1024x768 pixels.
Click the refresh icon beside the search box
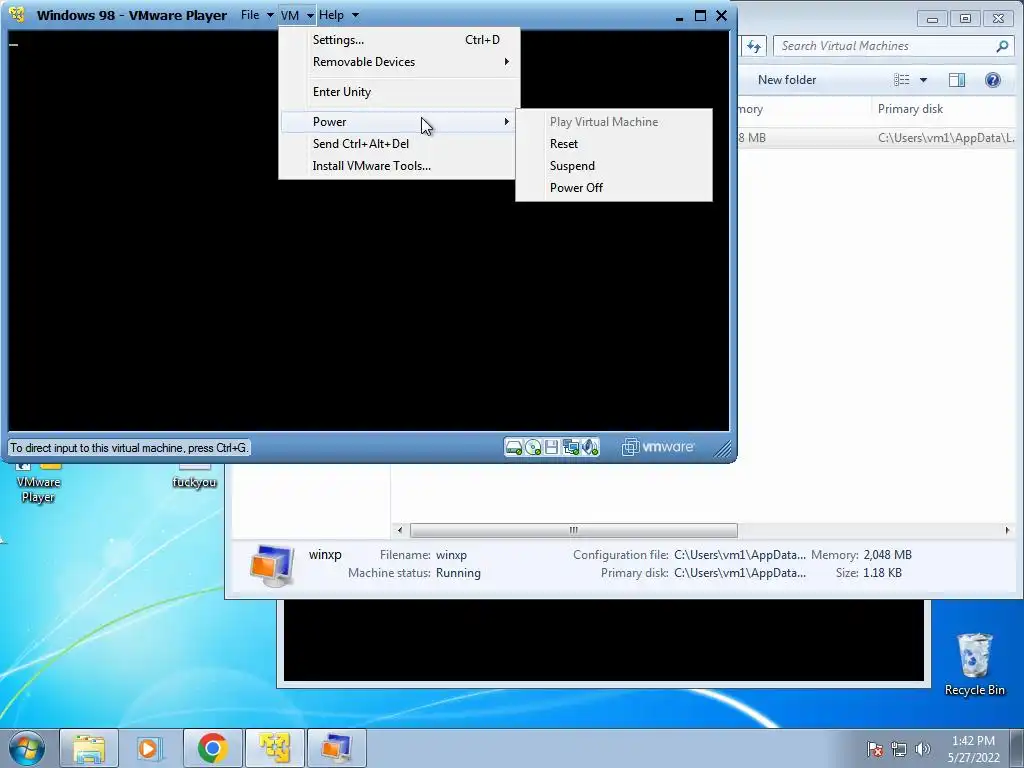[x=754, y=46]
